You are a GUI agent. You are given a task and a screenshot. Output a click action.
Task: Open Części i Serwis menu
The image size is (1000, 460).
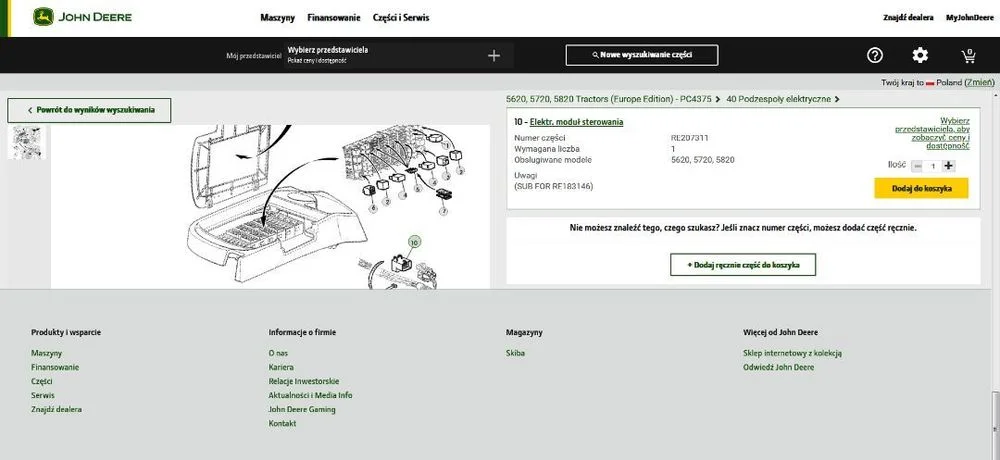(401, 18)
